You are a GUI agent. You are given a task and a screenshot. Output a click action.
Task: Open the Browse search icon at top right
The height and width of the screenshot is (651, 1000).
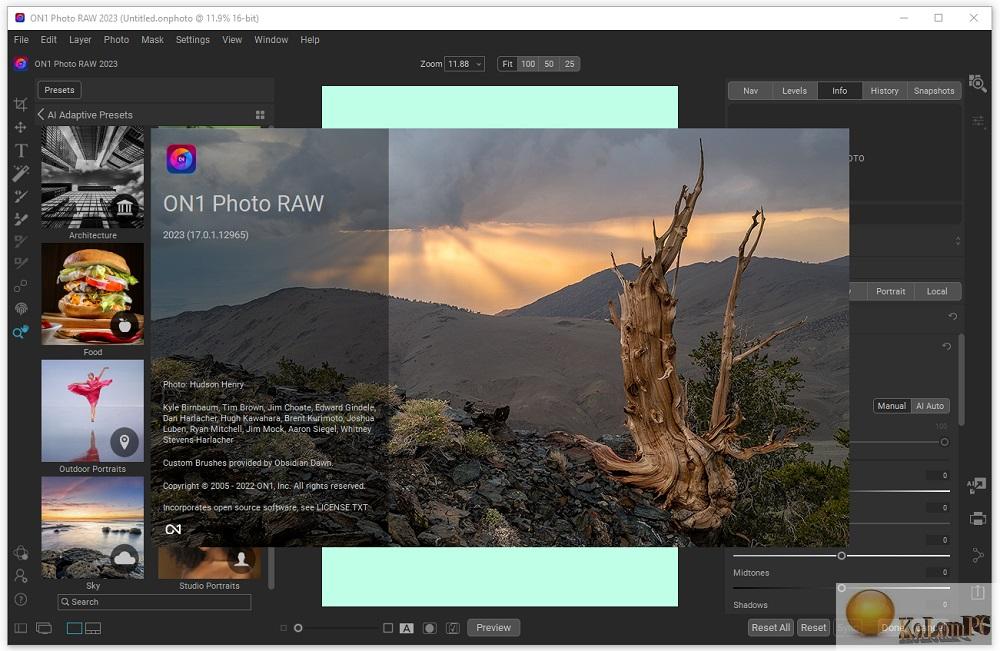pos(977,83)
